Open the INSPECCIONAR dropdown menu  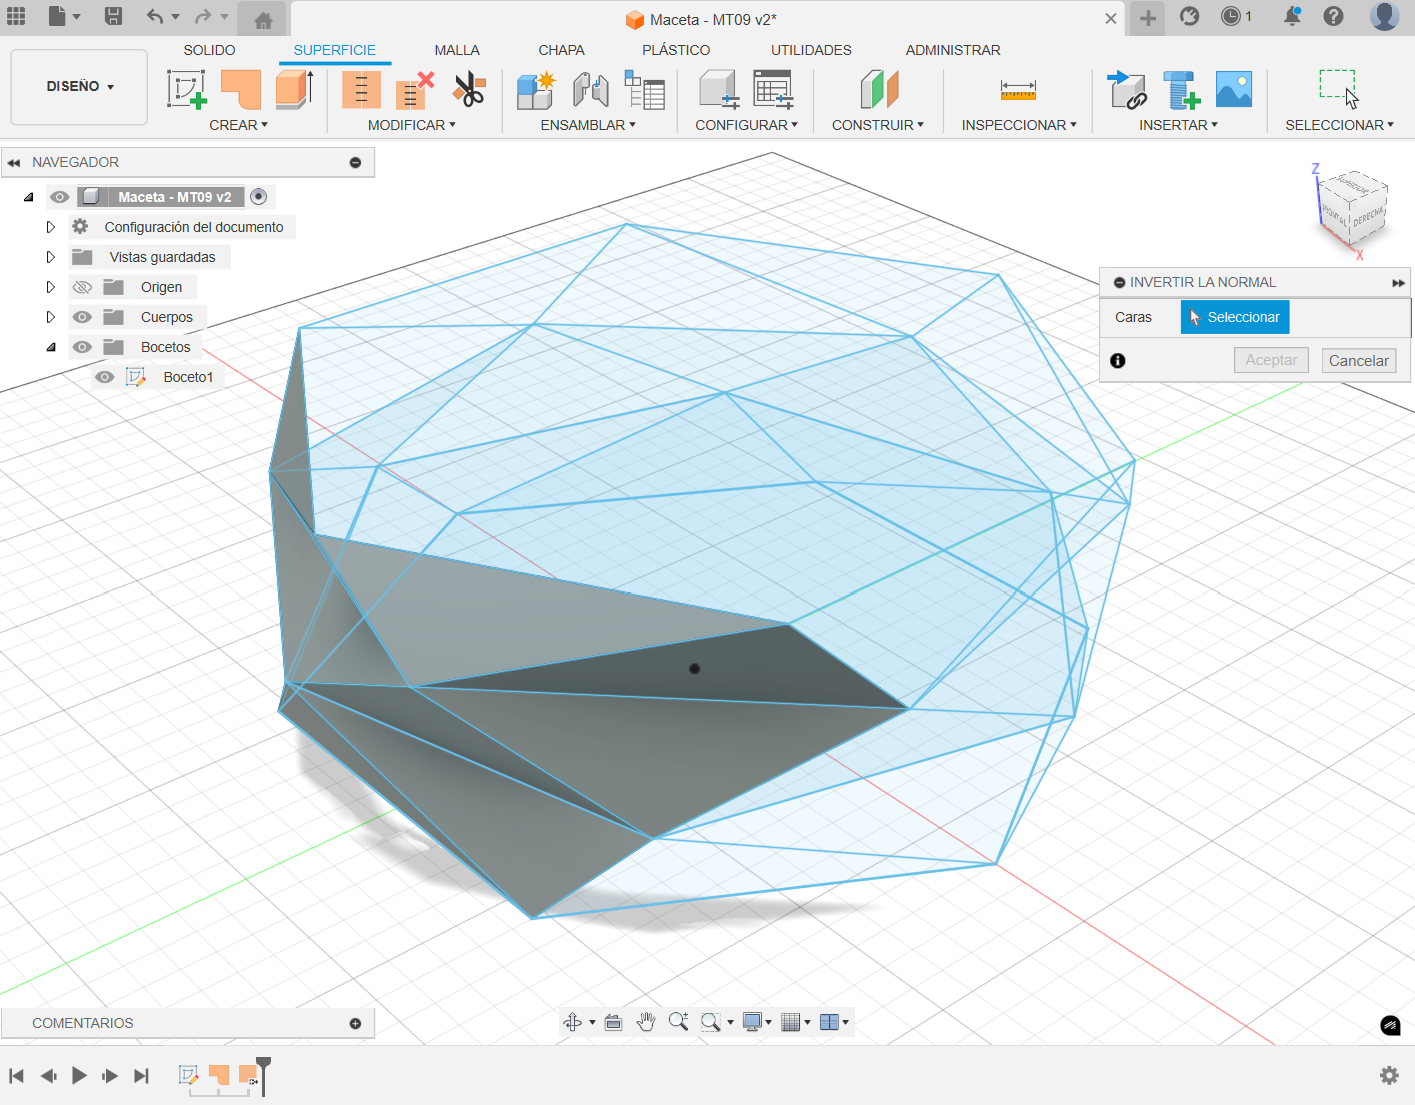tap(1019, 125)
